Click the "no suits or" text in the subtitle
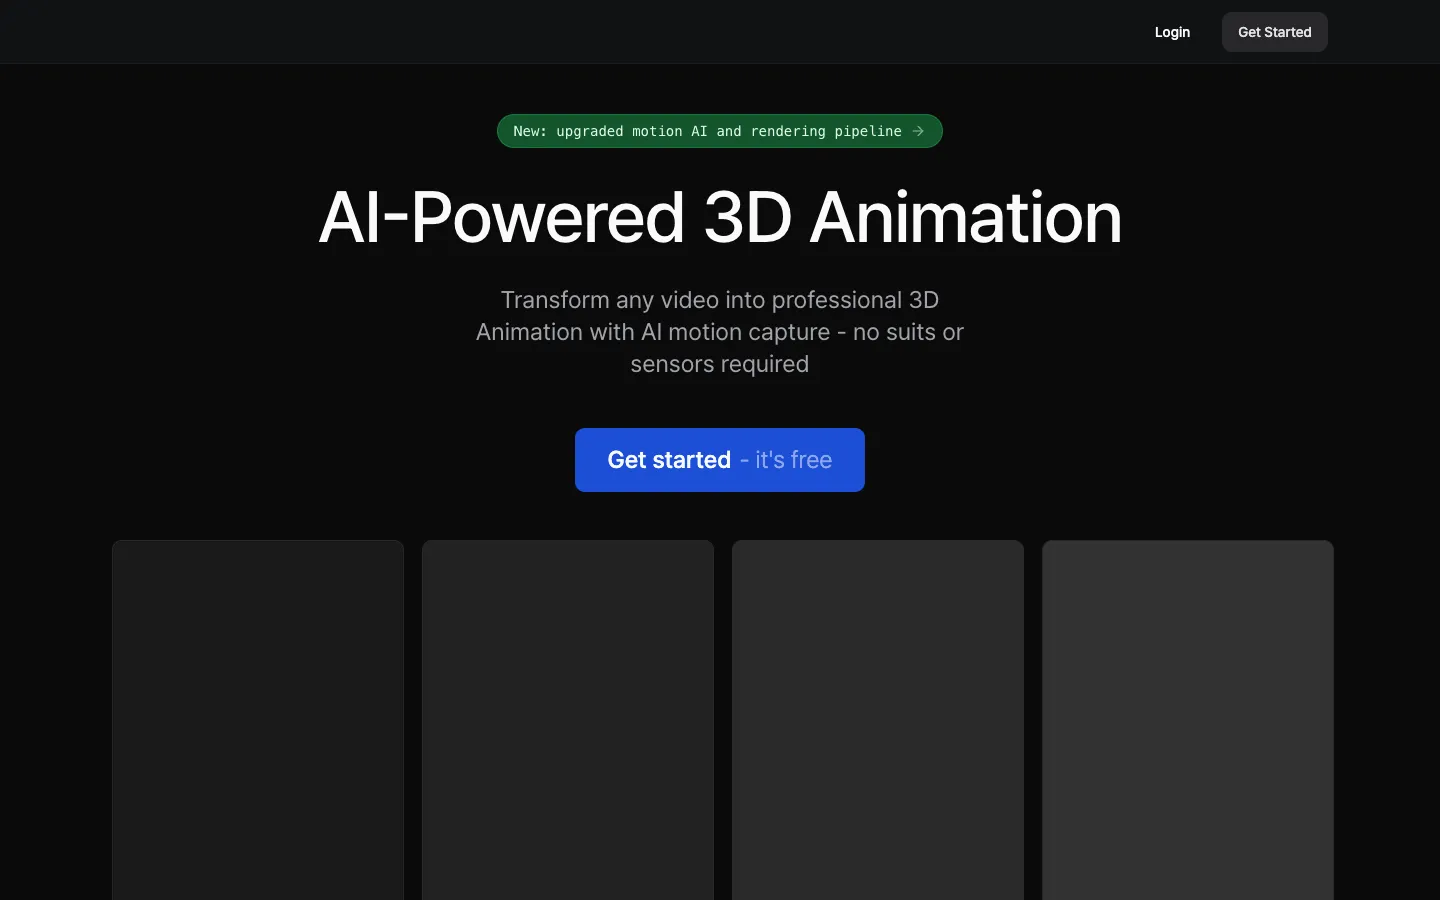The width and height of the screenshot is (1440, 900). click(908, 332)
